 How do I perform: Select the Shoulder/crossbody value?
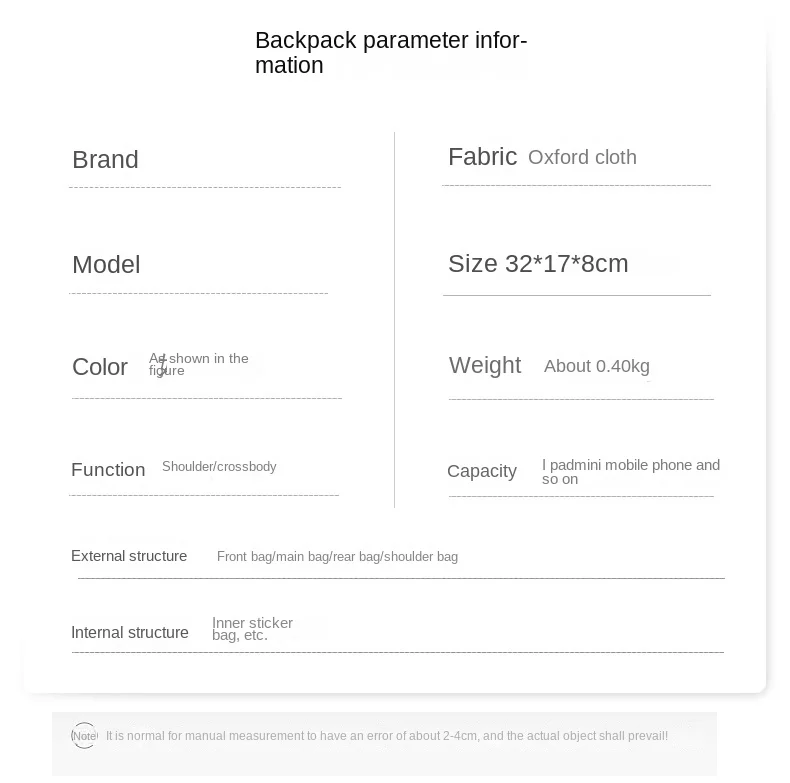[x=219, y=467]
